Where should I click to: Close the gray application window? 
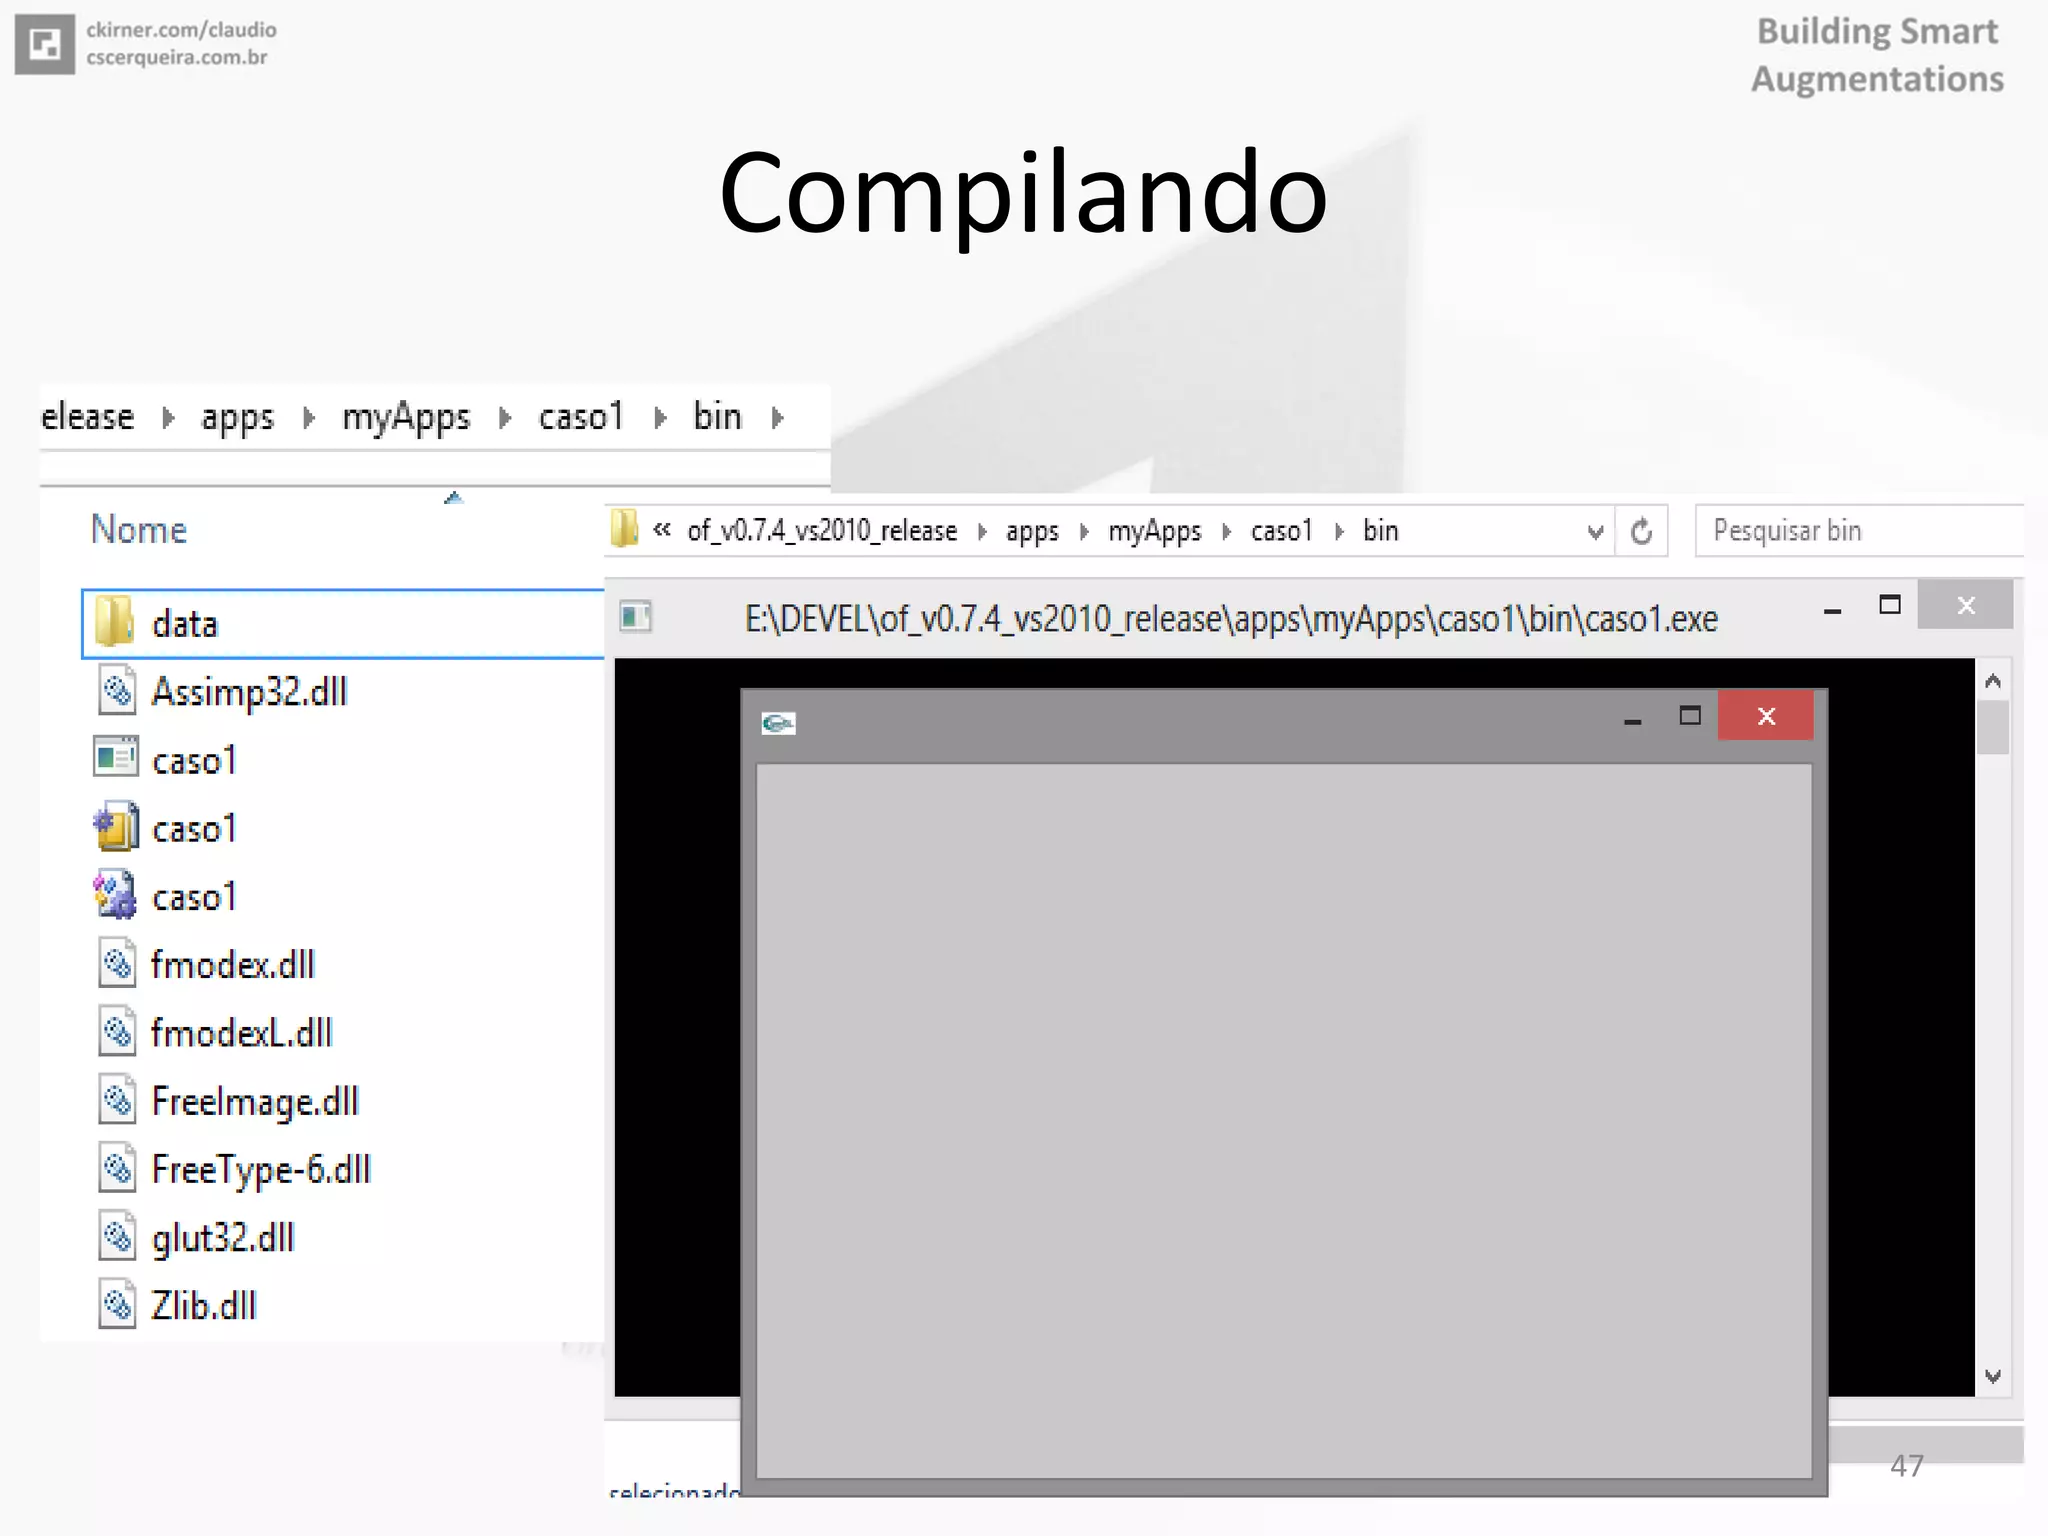[1766, 716]
